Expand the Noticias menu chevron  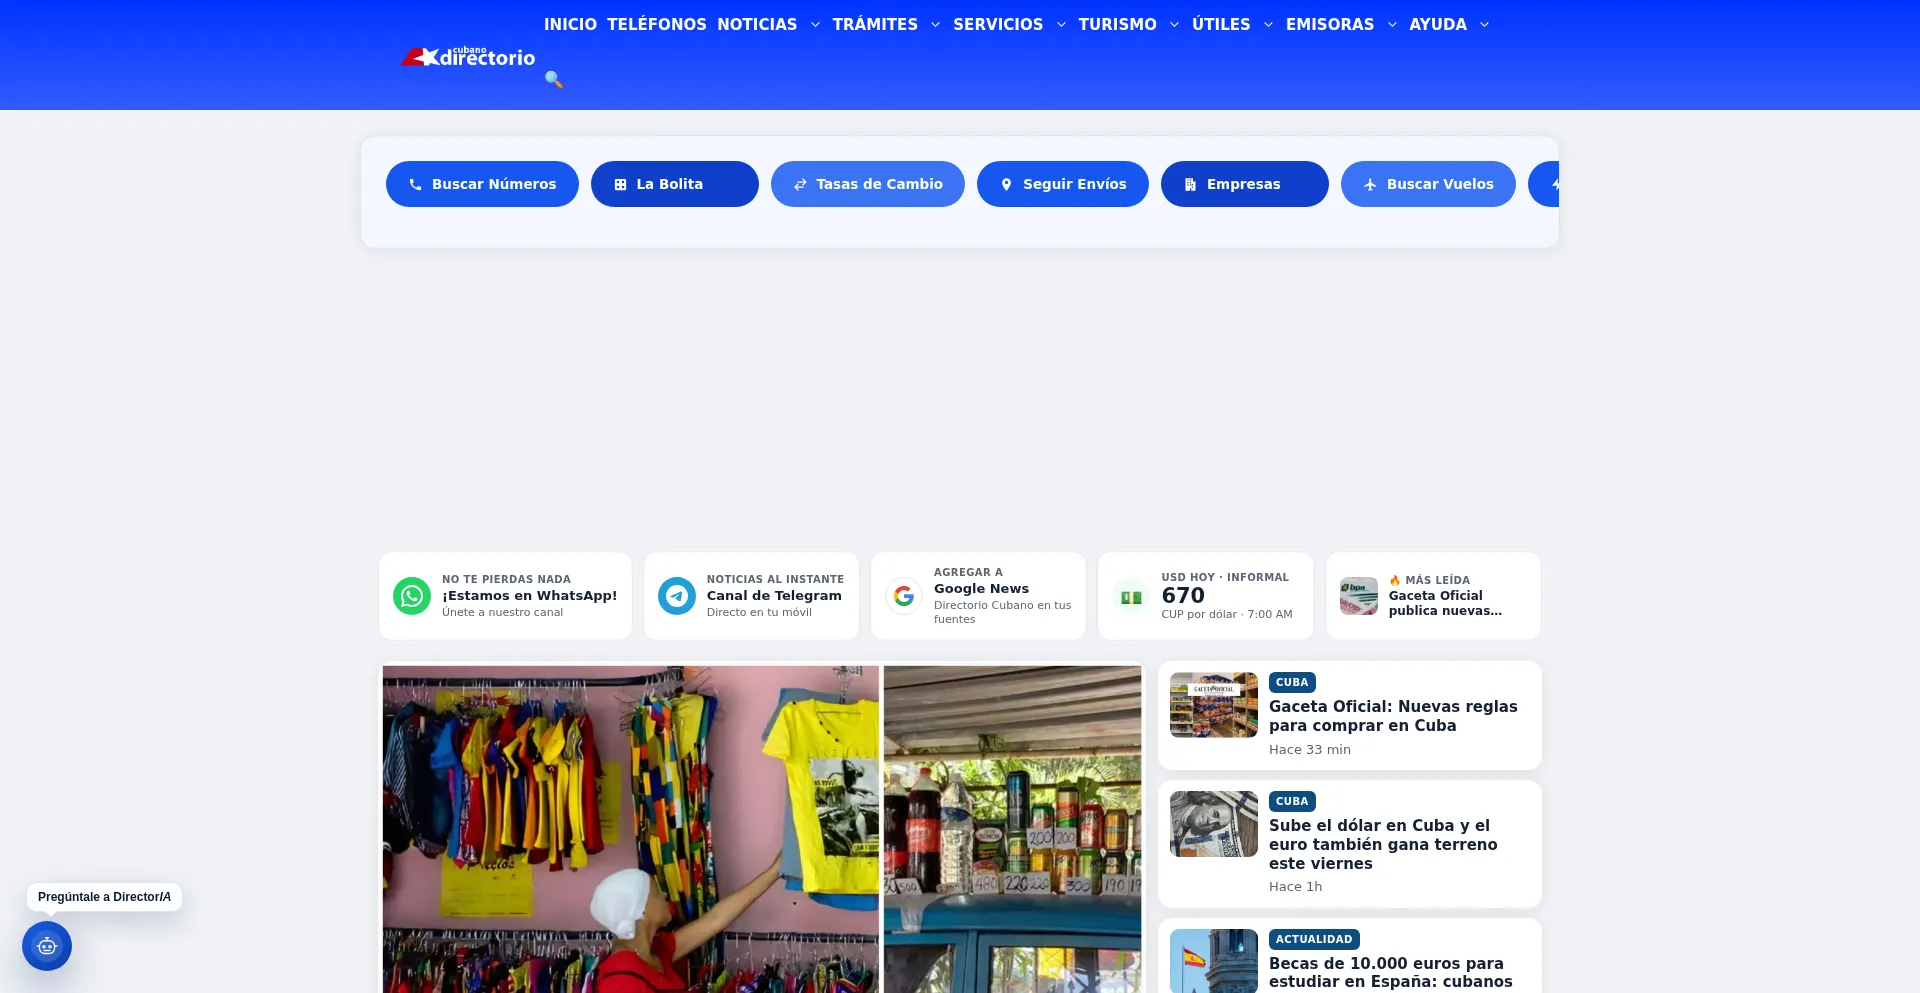pos(815,25)
